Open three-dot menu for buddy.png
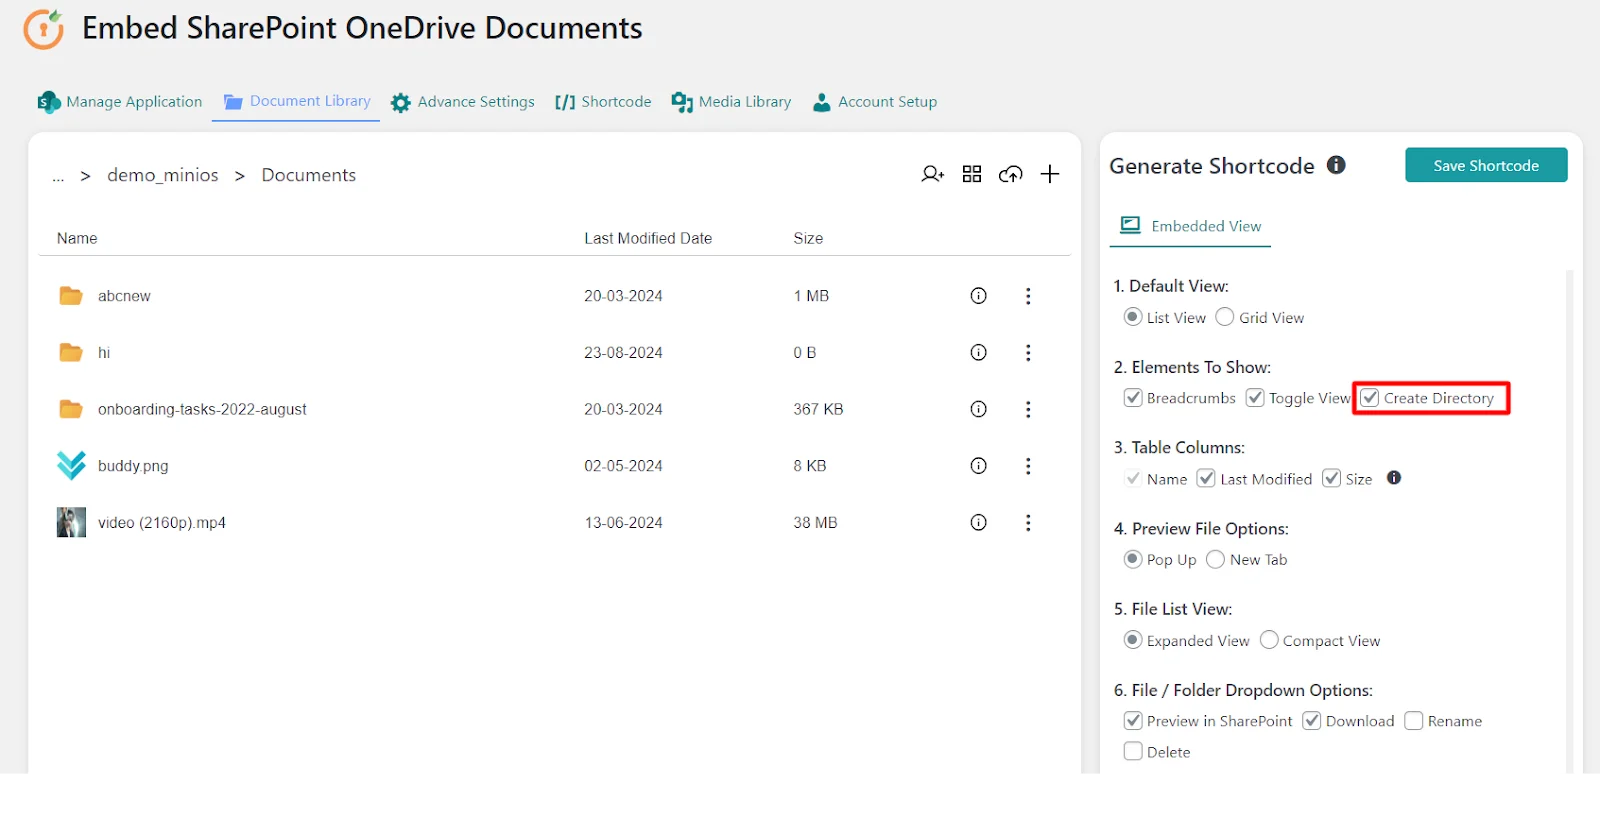This screenshot has height=834, width=1600. pos(1028,466)
